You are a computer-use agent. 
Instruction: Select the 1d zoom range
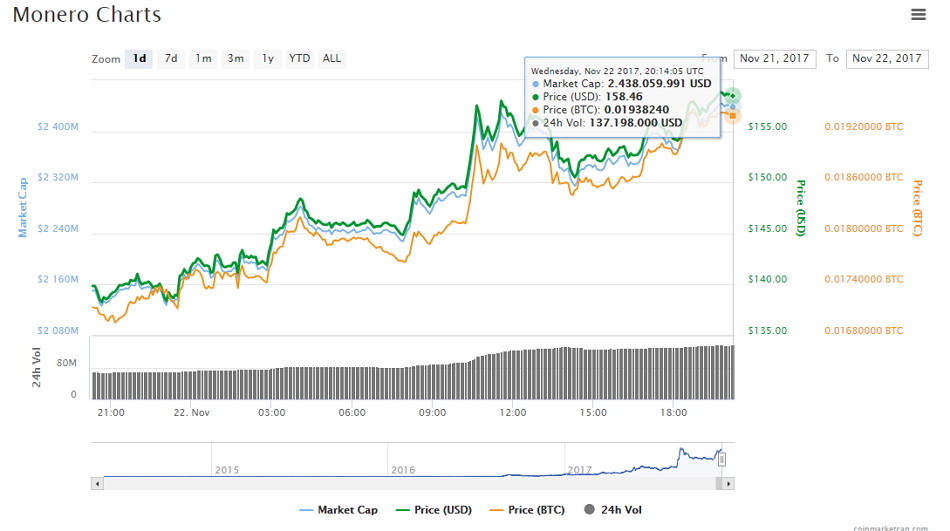point(139,59)
